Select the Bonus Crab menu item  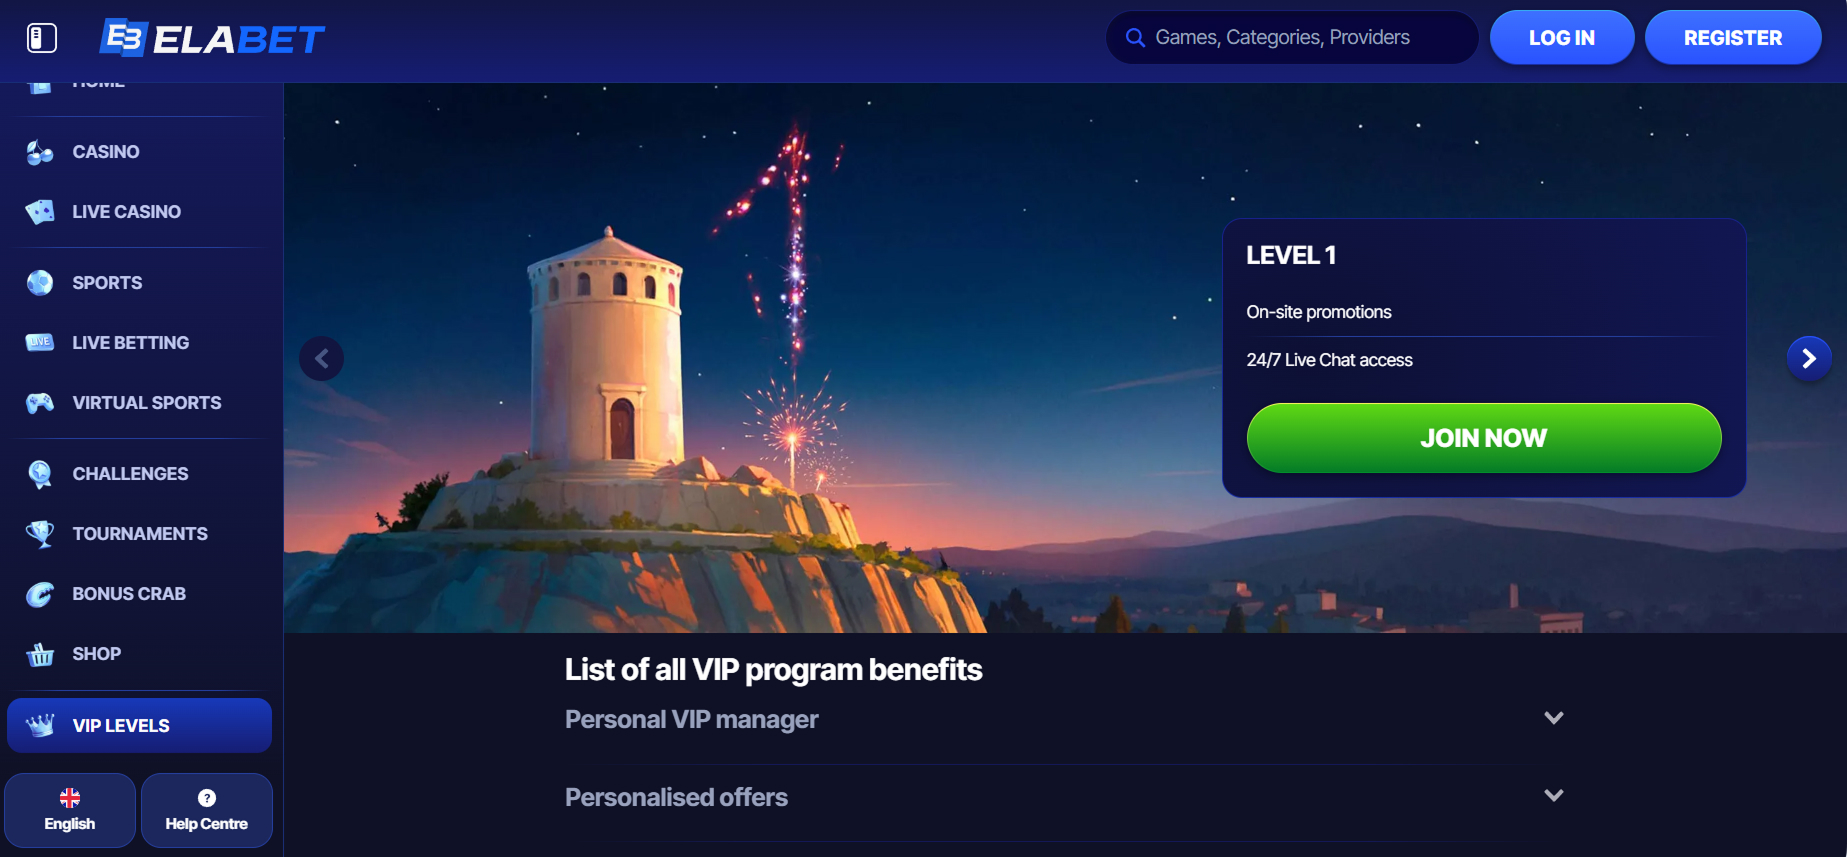(139, 594)
